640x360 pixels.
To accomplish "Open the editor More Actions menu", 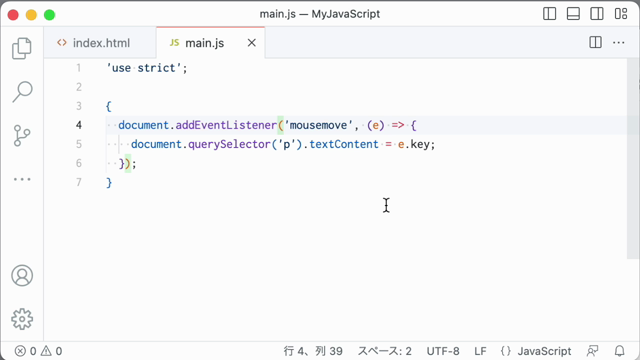I will click(619, 42).
